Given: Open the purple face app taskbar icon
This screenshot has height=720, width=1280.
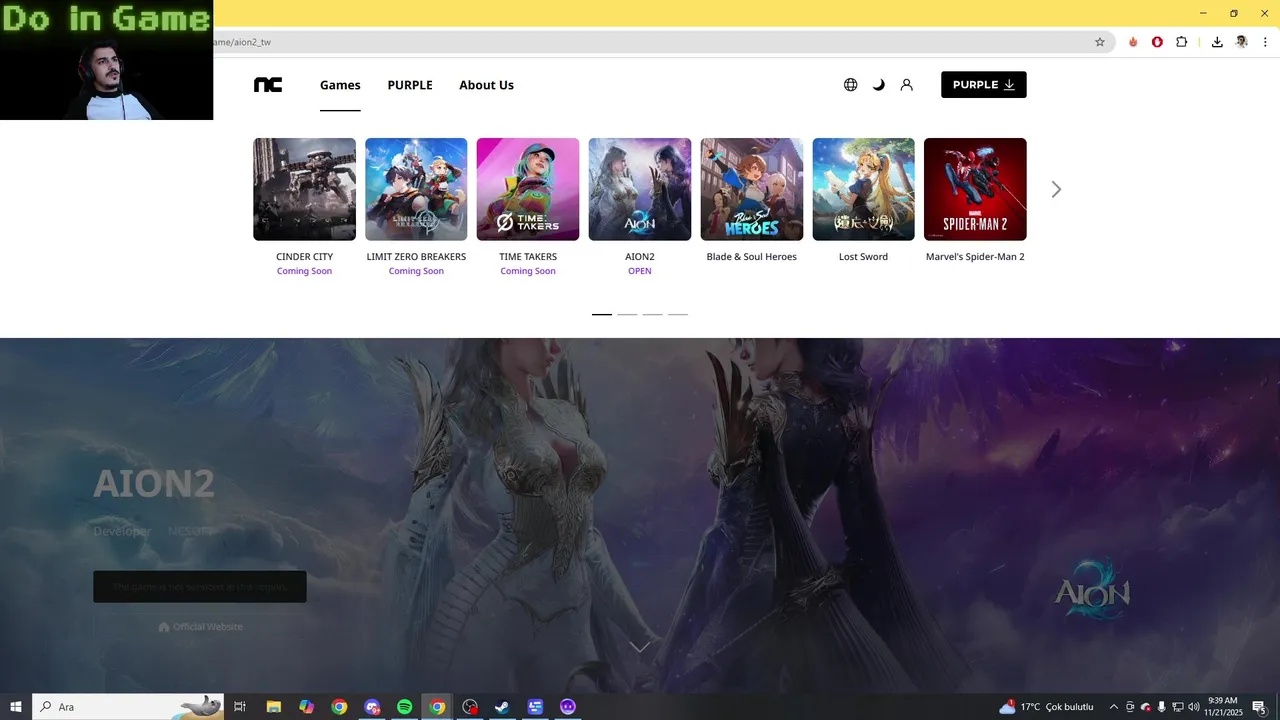Looking at the screenshot, I should pos(568,707).
